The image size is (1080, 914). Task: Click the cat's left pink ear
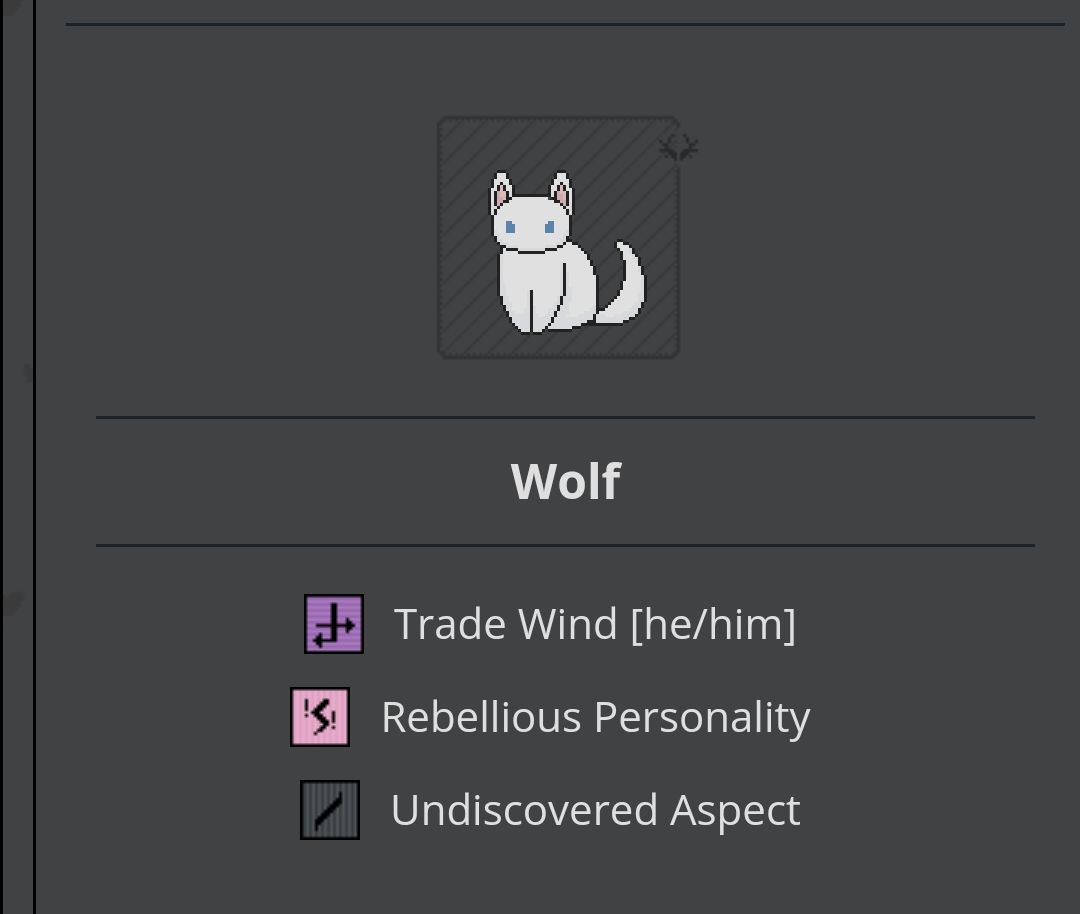(501, 191)
